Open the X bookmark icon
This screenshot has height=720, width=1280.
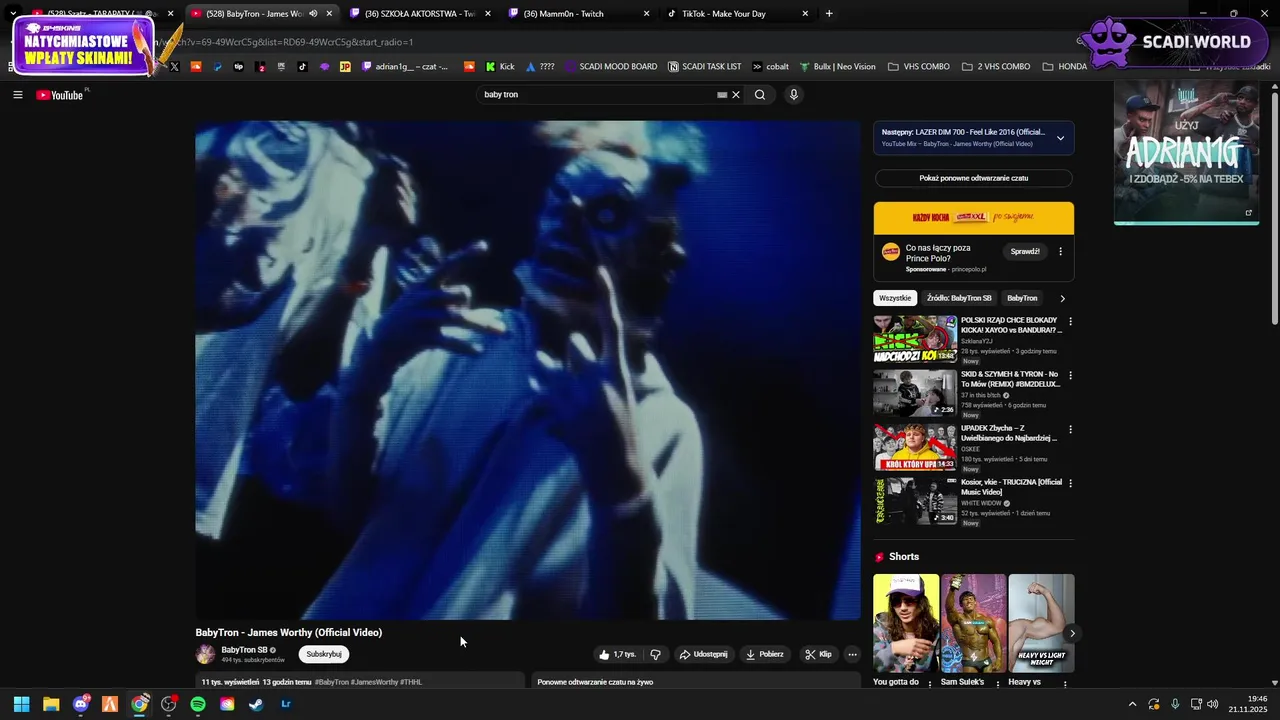(175, 67)
